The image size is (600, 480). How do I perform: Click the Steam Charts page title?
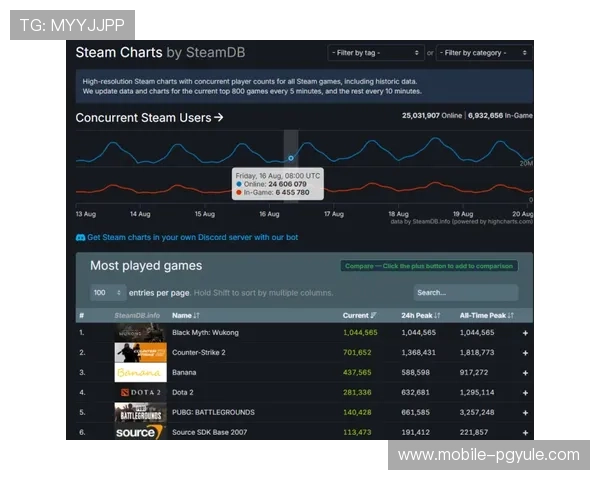160,52
